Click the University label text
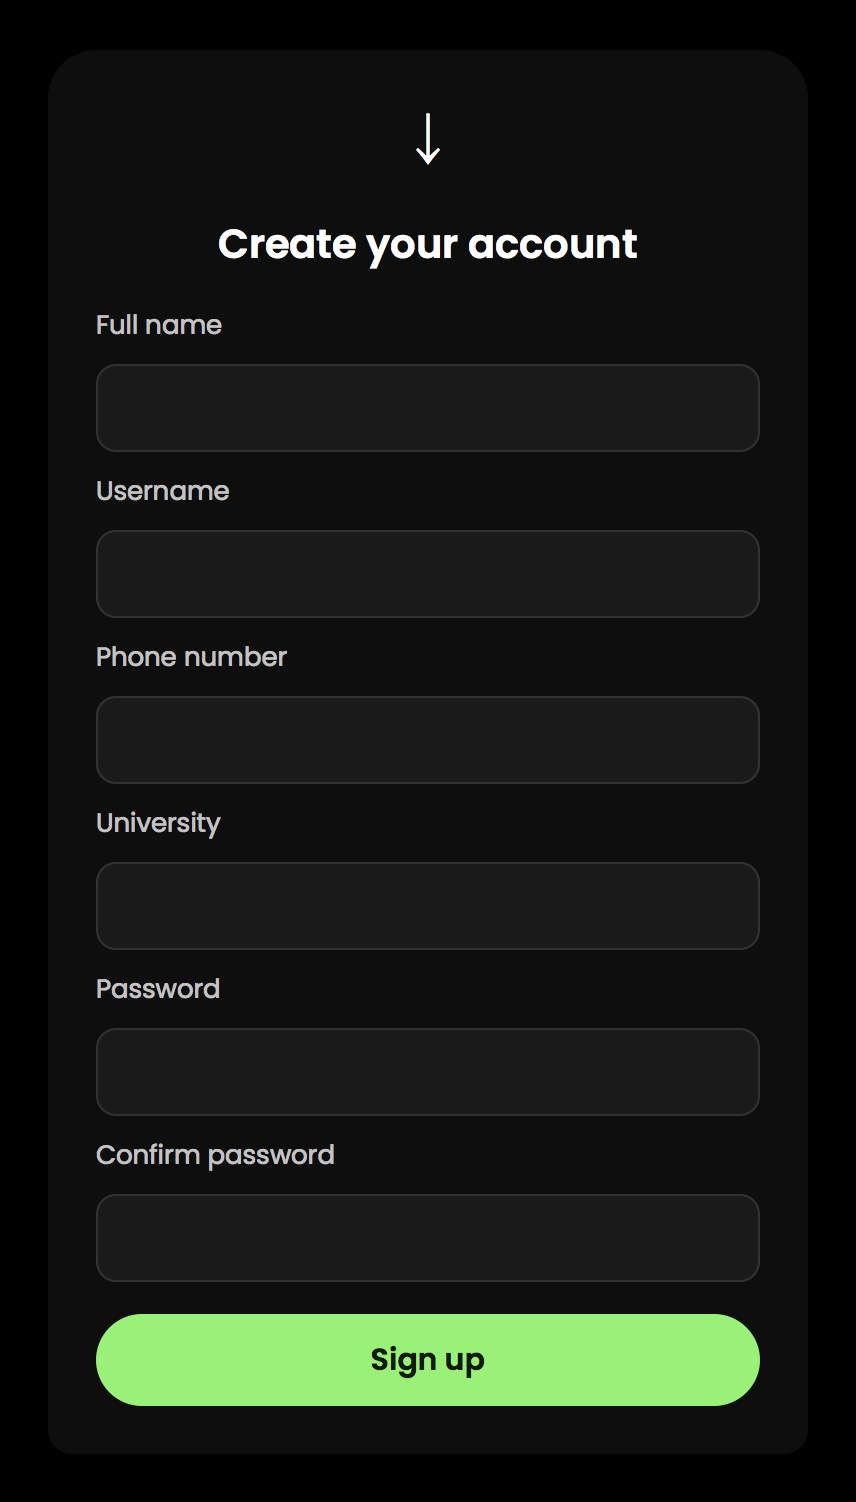The width and height of the screenshot is (856, 1502). click(158, 824)
